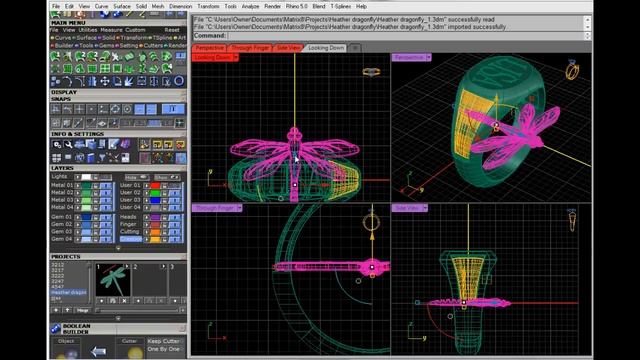This screenshot has width=640, height=360.
Task: Select the blue burst arrow tool icon
Action: [x=129, y=81]
